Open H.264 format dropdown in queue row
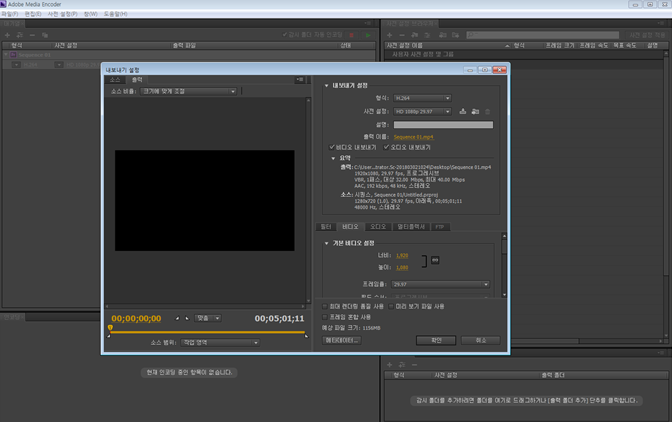672x422 pixels. point(16,65)
